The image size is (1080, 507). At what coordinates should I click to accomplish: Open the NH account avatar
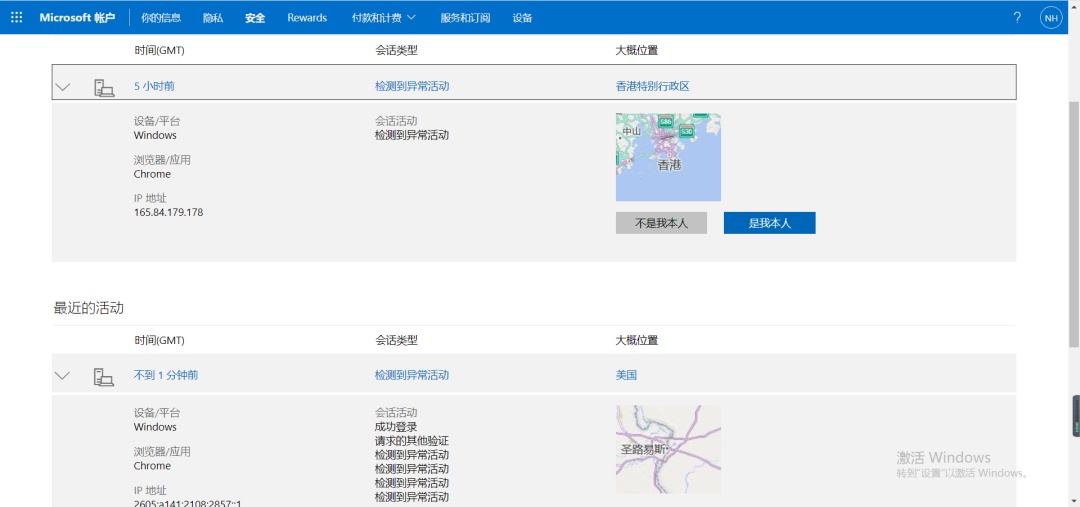point(1051,18)
